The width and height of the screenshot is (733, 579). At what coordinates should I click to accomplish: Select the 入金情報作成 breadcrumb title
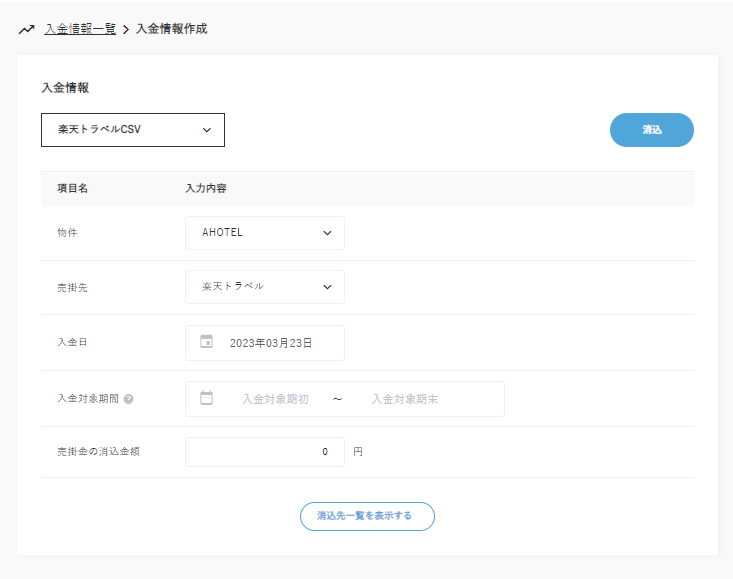tap(171, 29)
